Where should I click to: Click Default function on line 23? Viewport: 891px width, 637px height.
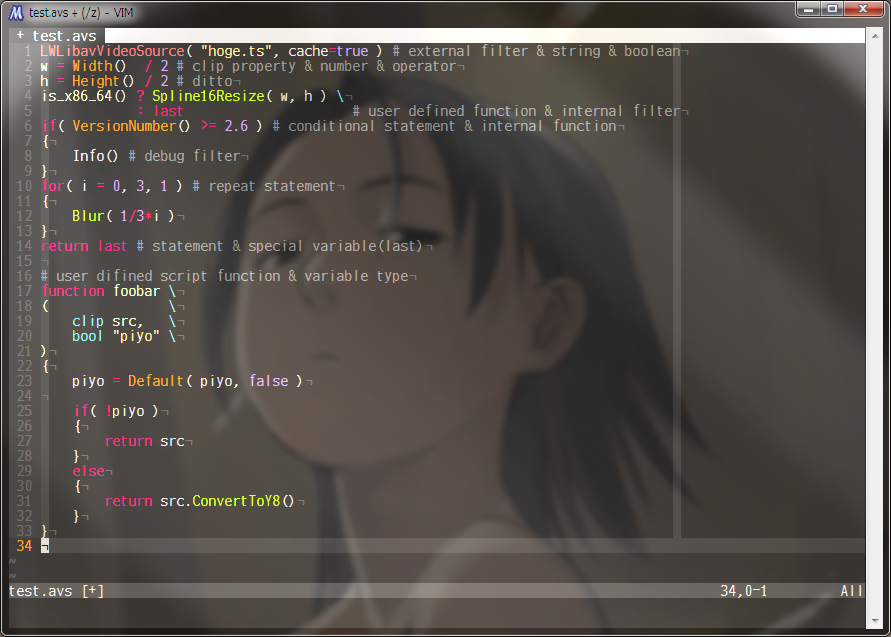tap(156, 381)
